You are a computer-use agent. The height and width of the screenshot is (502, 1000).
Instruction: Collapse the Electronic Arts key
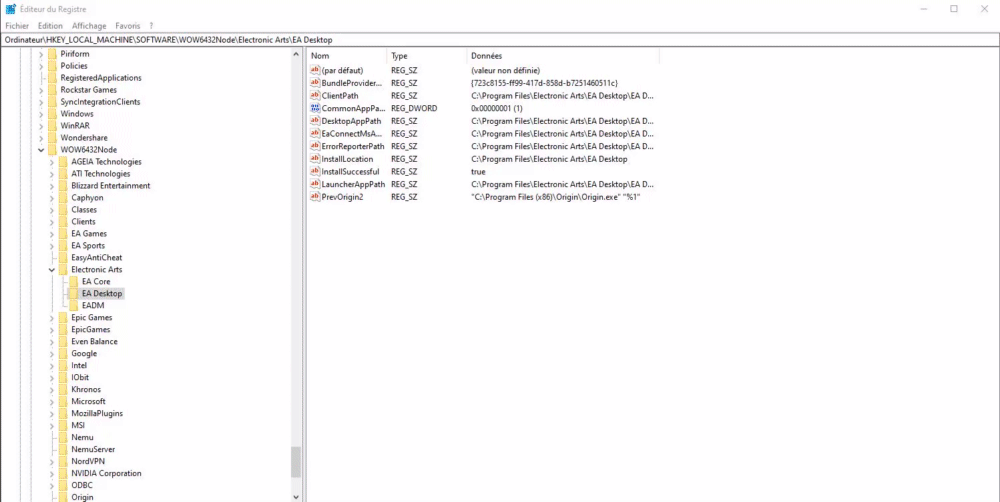tap(52, 270)
